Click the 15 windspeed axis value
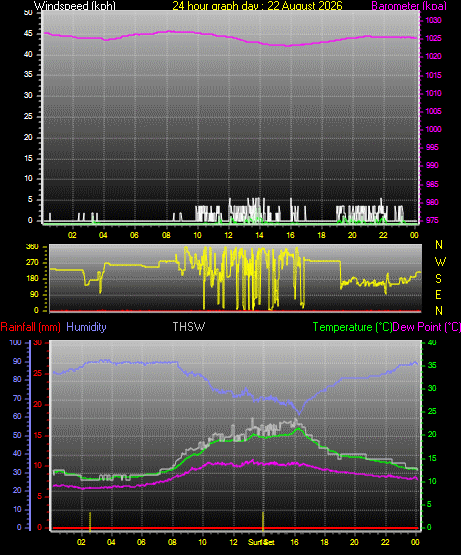The image size is (461, 555). pyautogui.click(x=28, y=158)
